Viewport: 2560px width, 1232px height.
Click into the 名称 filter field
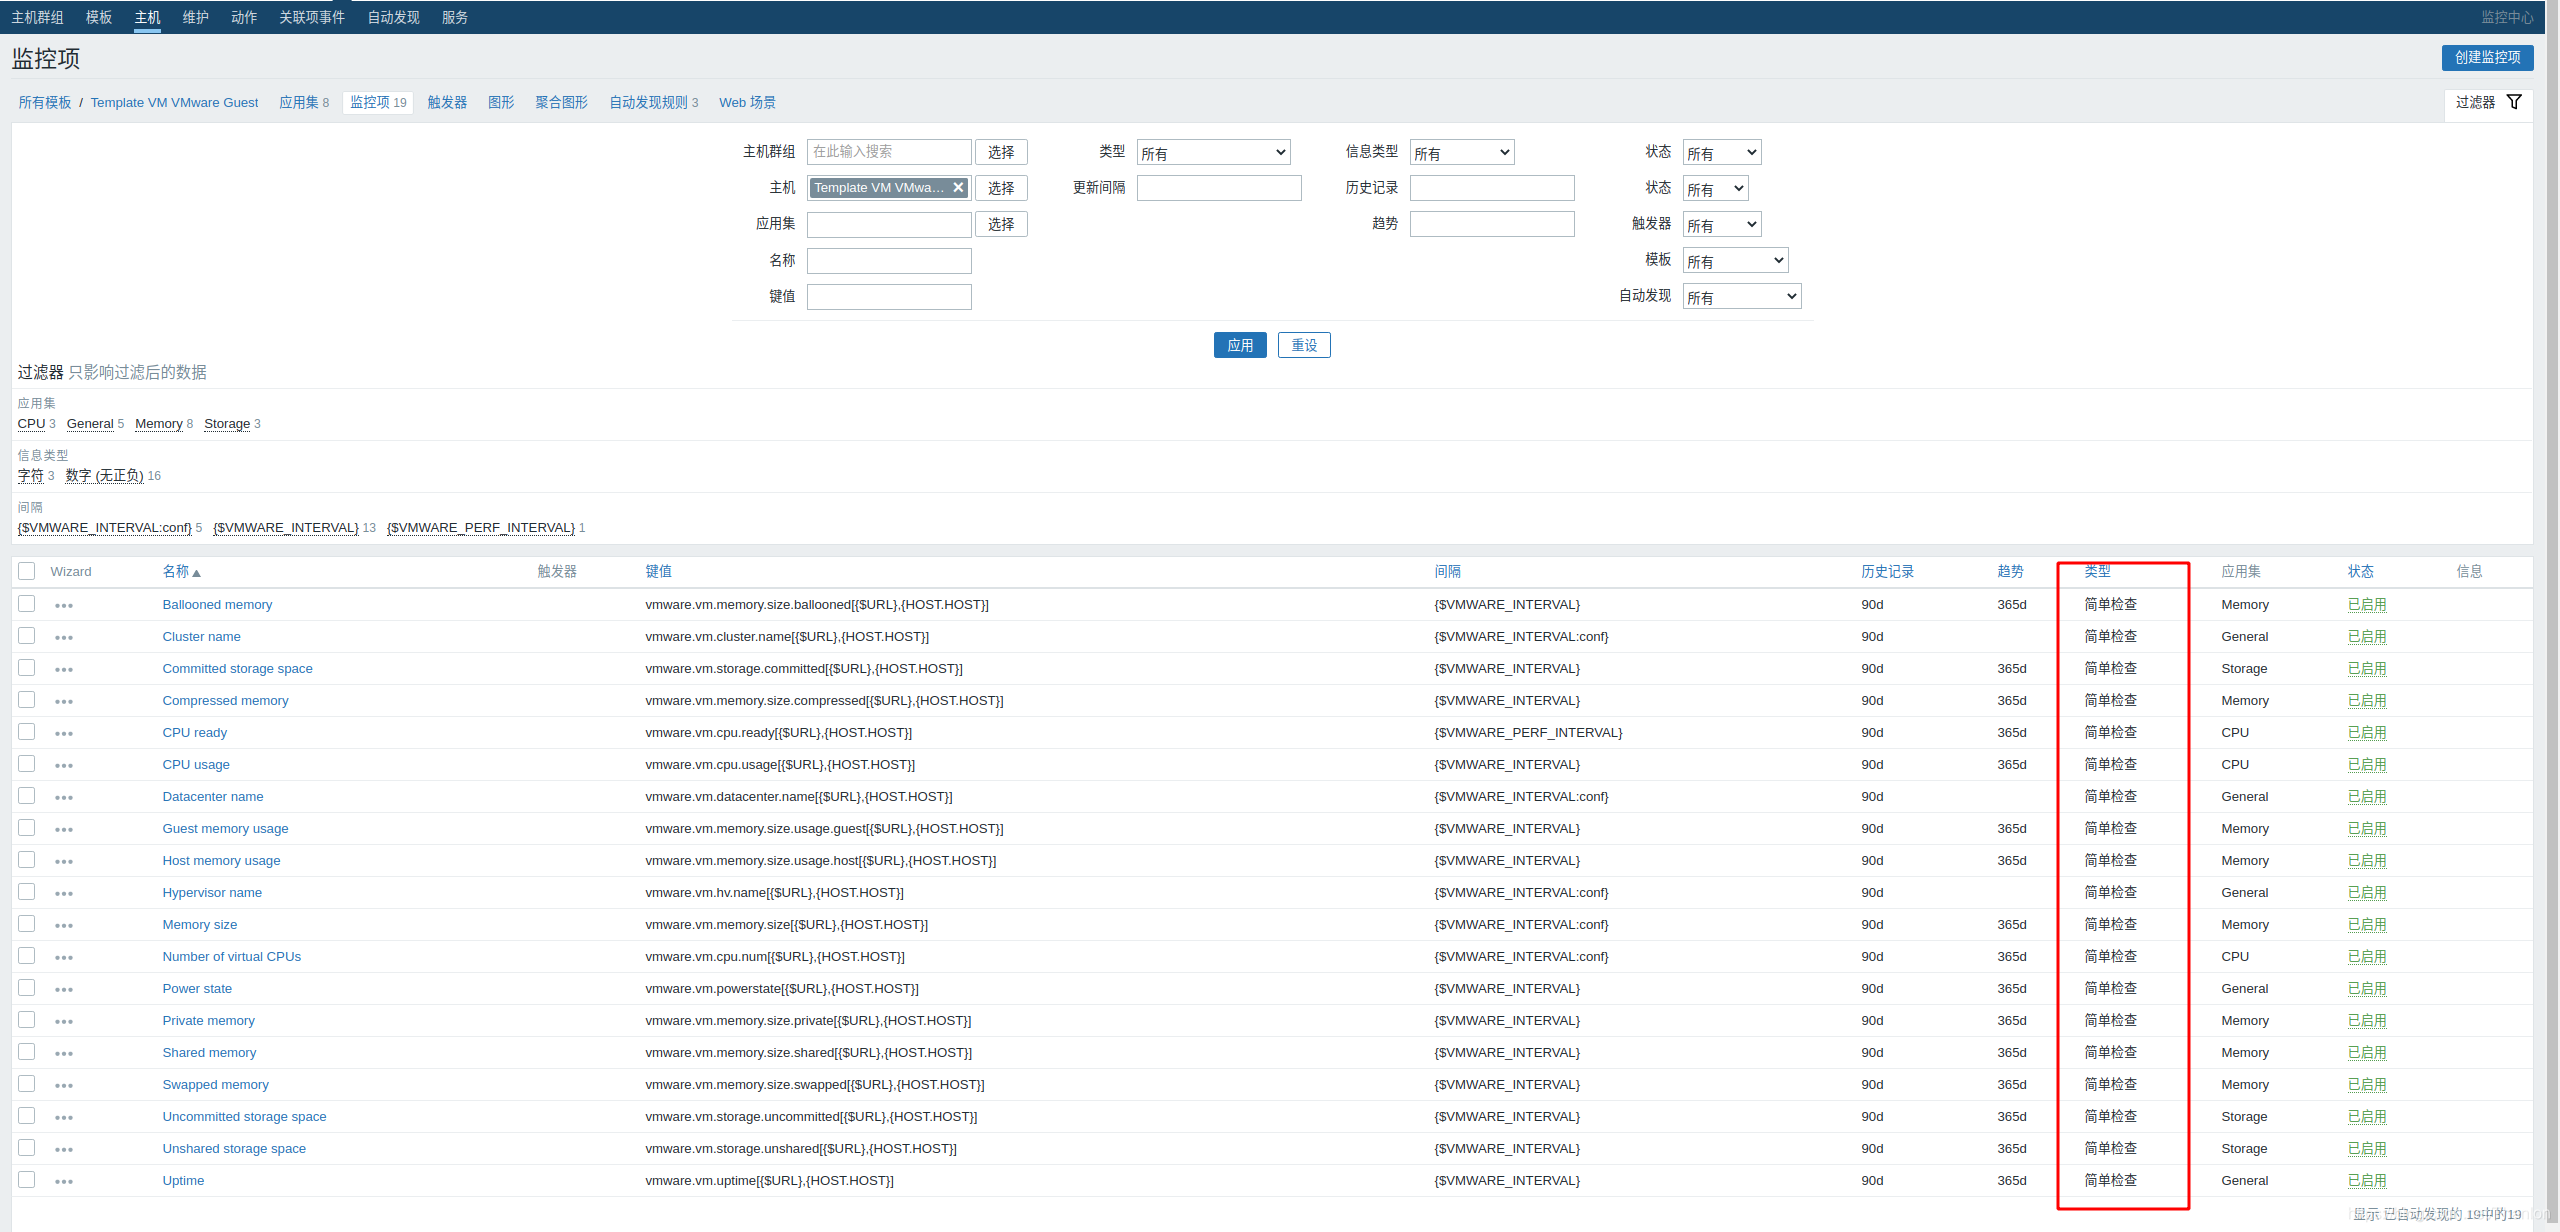pyautogui.click(x=889, y=261)
